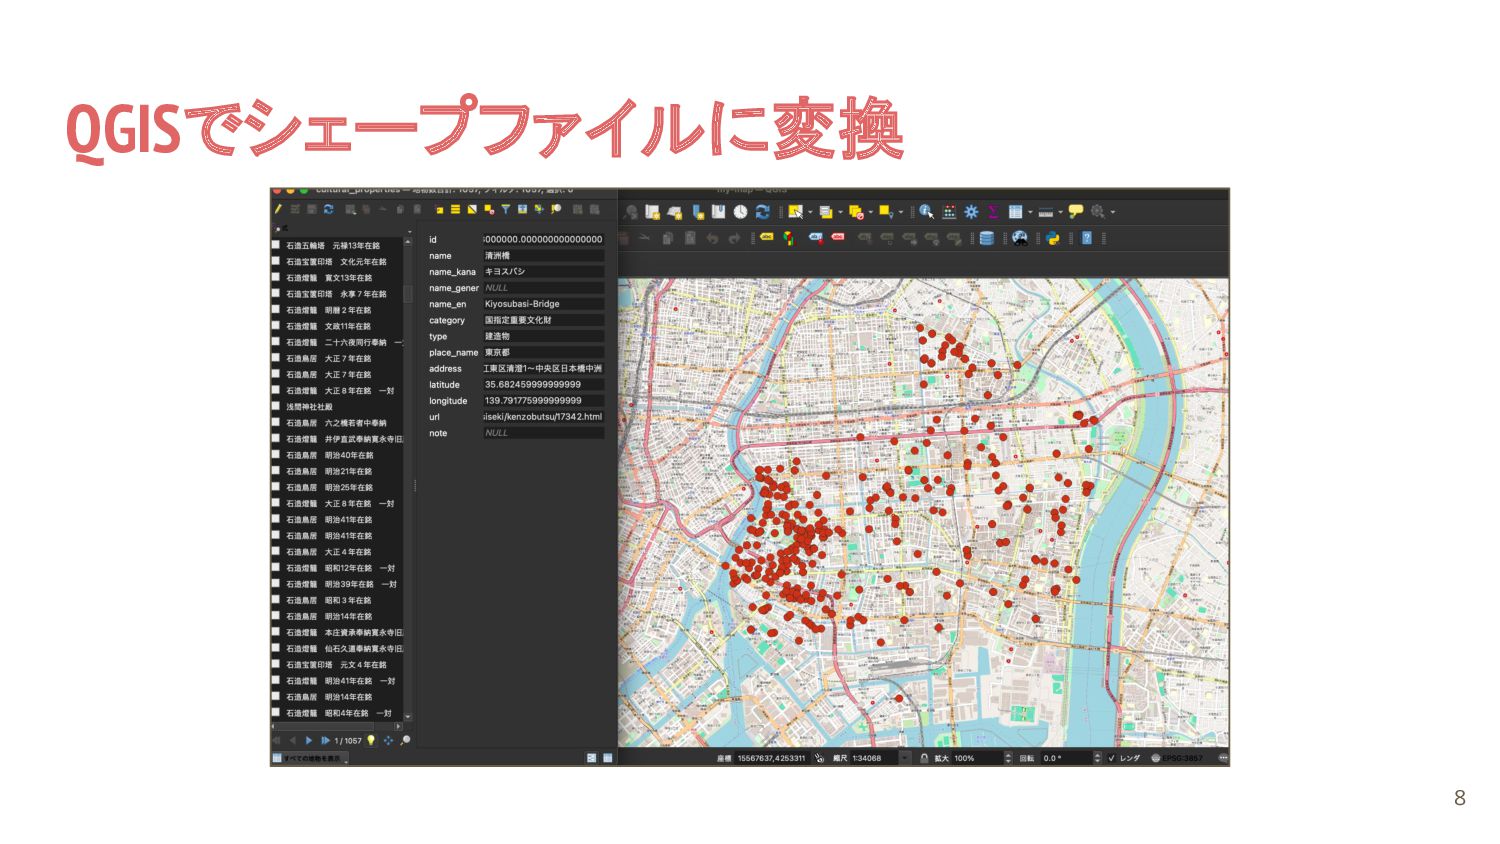This screenshot has height=844, width=1500.
Task: Check box for 石造燈籠 寛文13年在銘
Action: (x=276, y=277)
